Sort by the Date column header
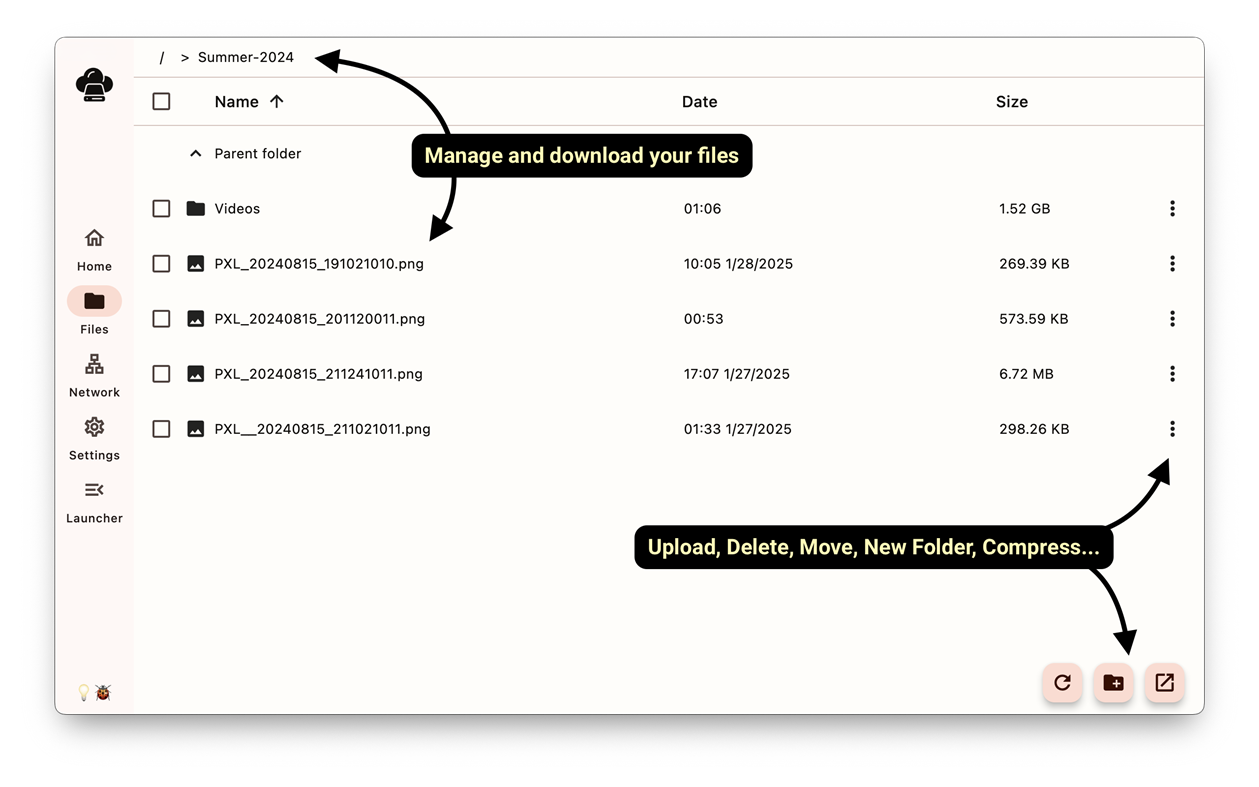 click(699, 101)
